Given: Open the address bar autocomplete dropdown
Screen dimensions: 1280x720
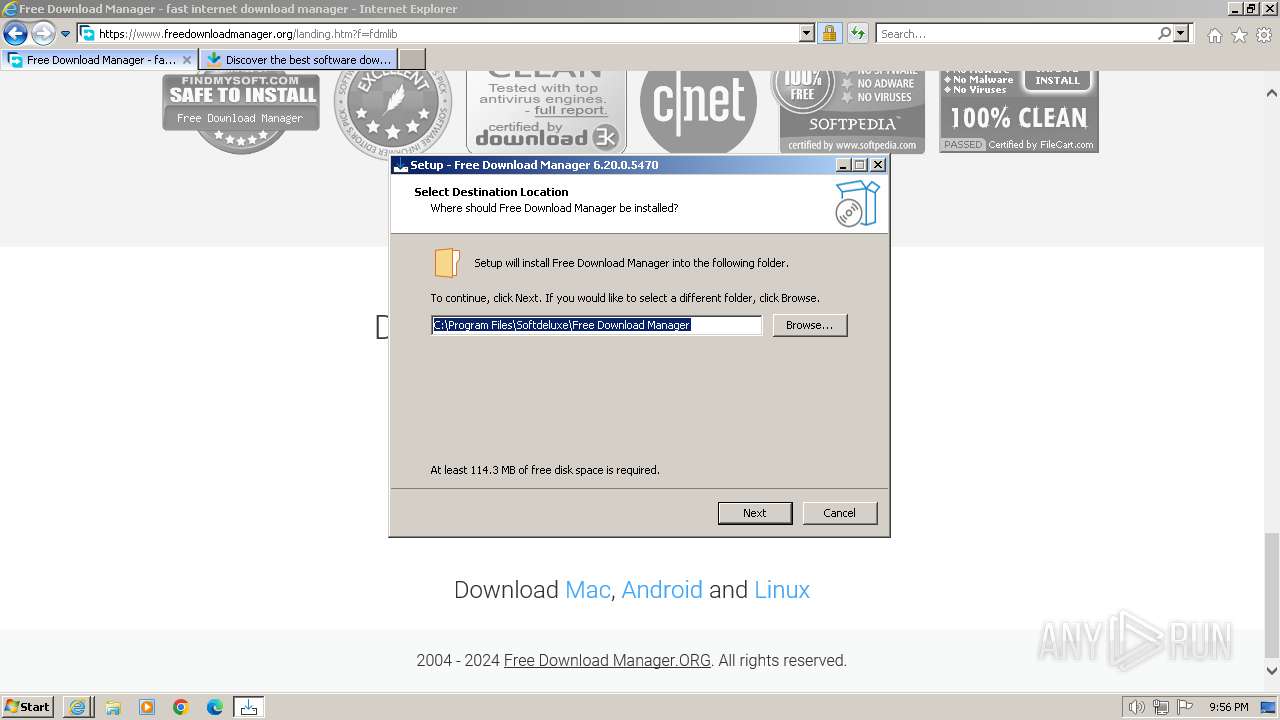Looking at the screenshot, I should [x=807, y=34].
